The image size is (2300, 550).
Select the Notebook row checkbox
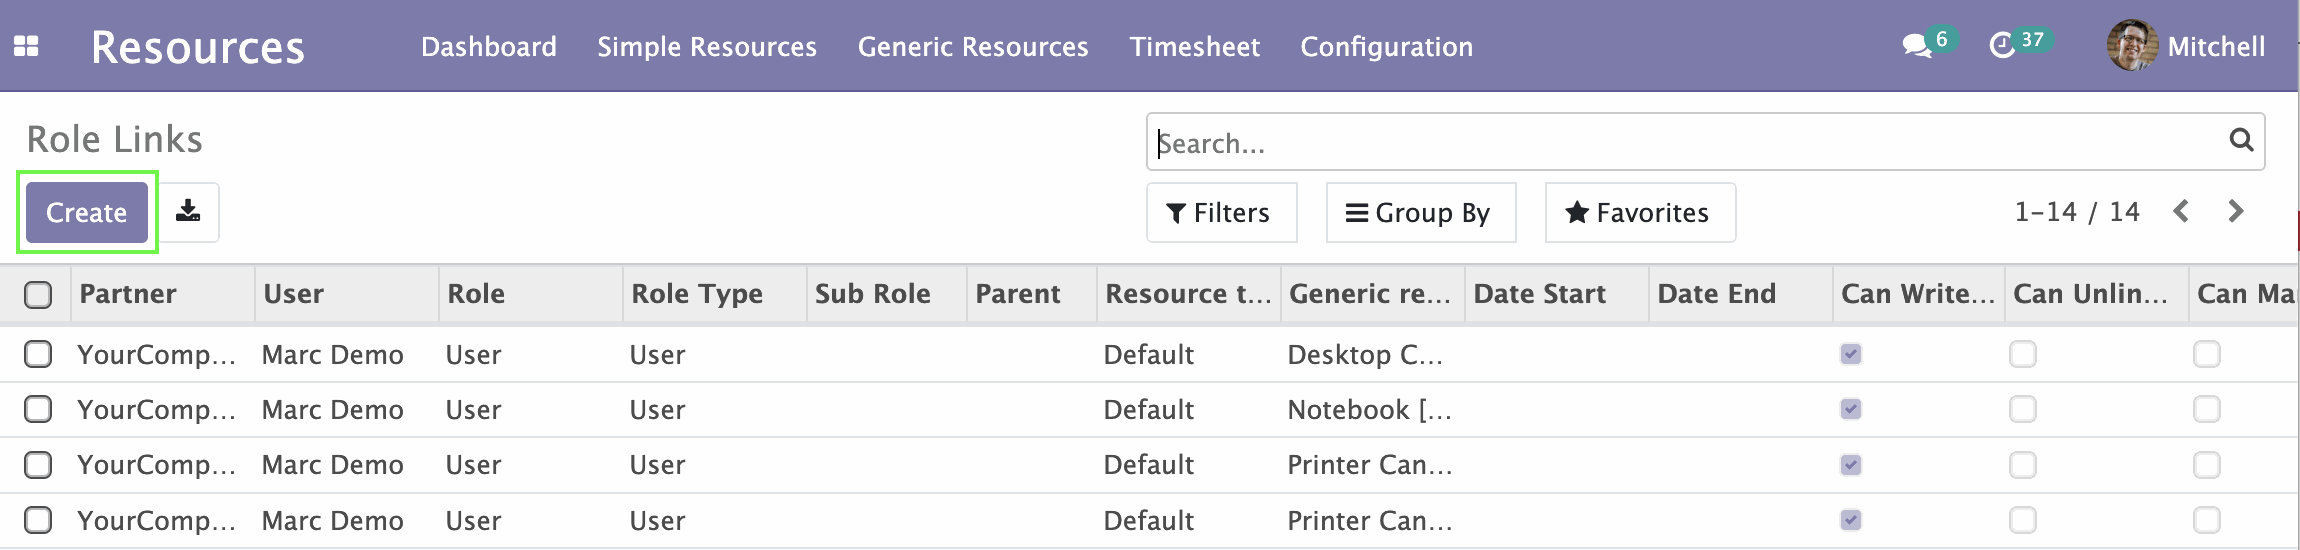point(38,409)
